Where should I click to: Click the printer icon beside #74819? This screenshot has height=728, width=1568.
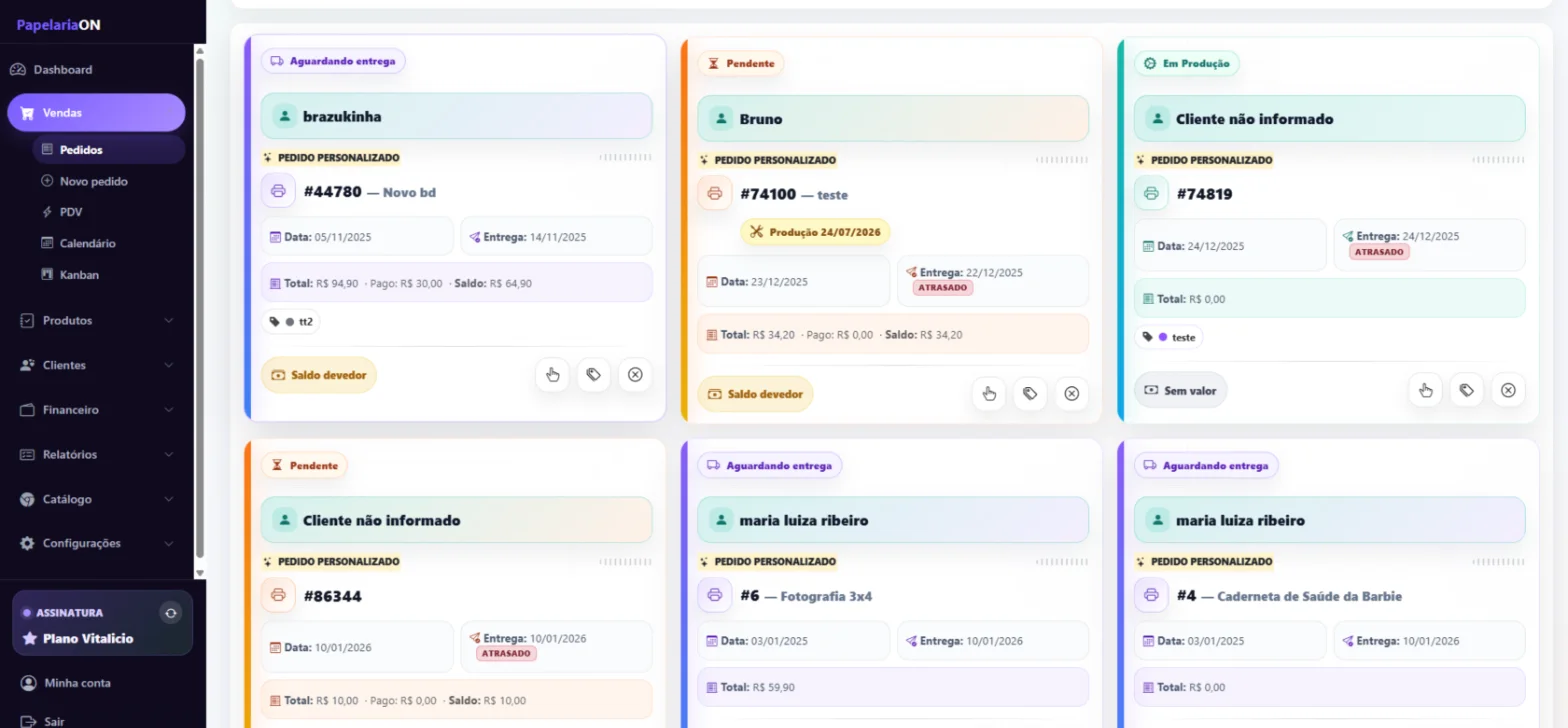1151,193
